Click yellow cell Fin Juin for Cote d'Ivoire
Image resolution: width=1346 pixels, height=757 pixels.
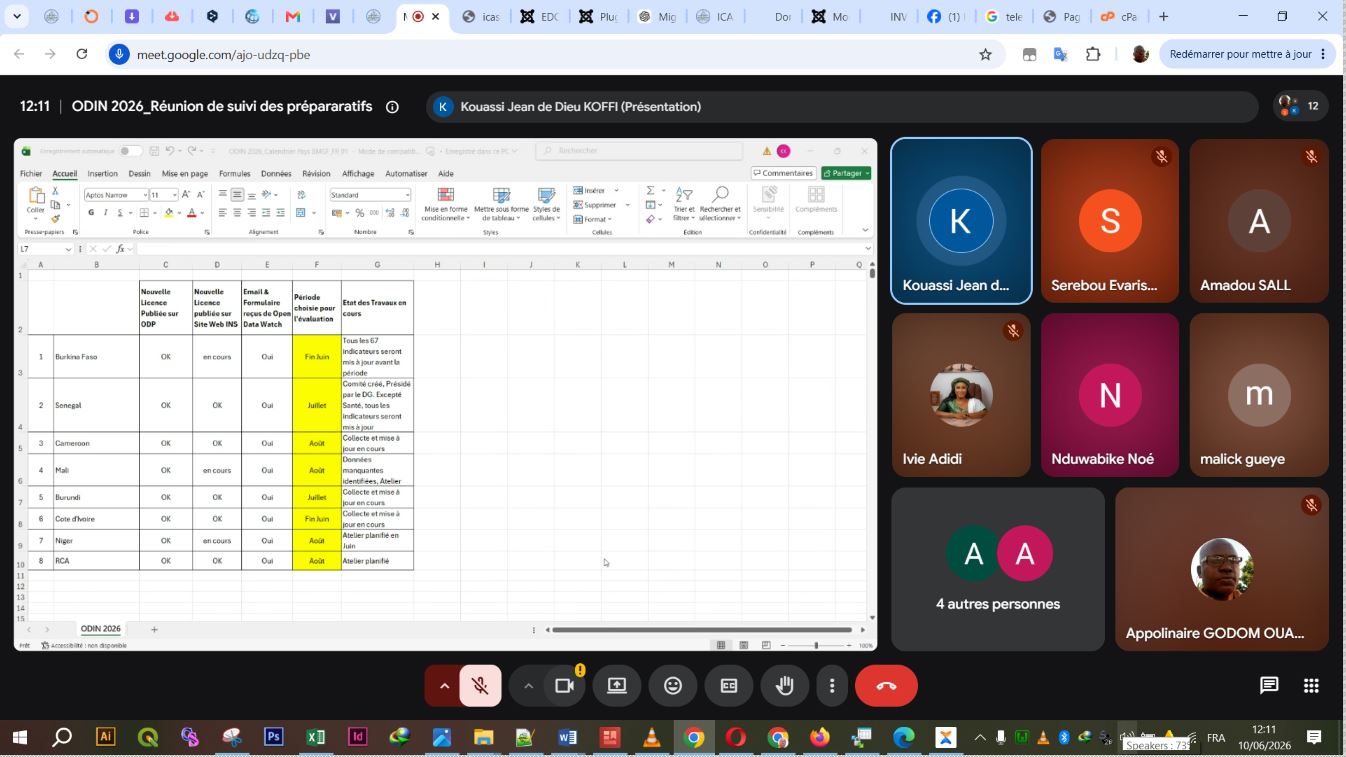pyautogui.click(x=317, y=519)
